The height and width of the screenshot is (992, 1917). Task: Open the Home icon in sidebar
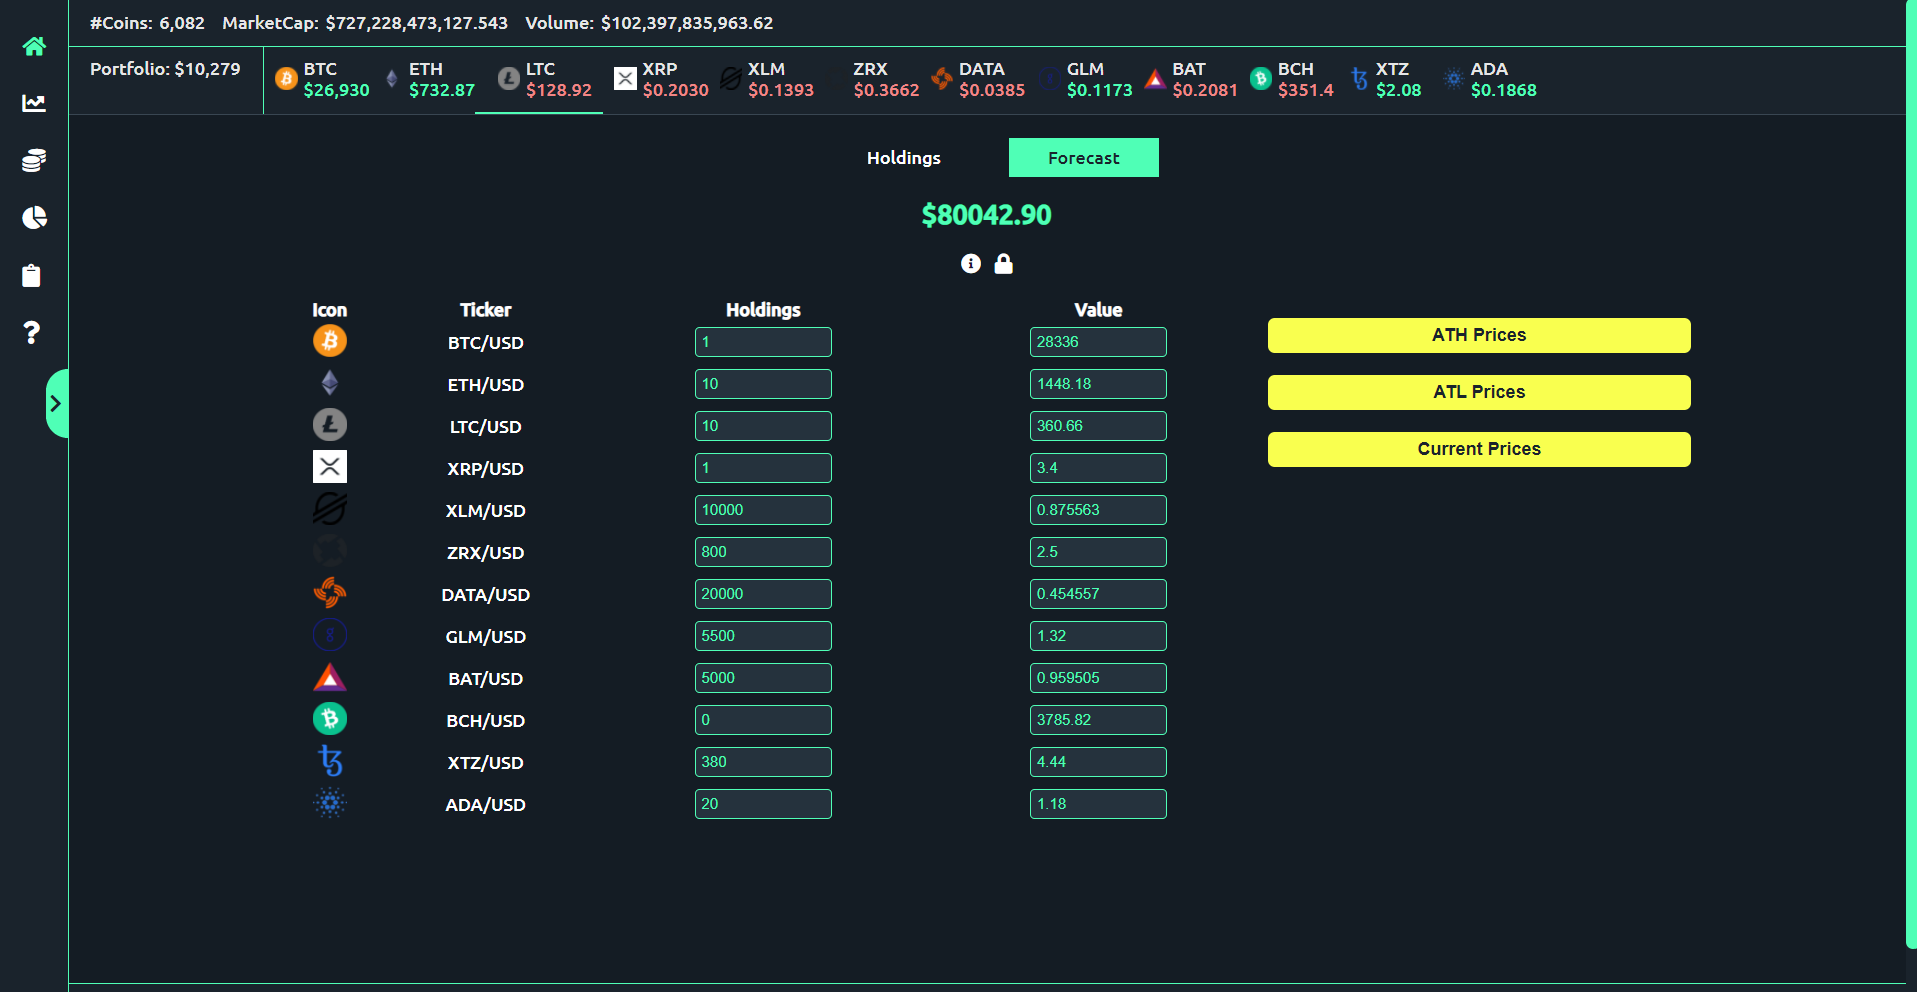click(34, 46)
